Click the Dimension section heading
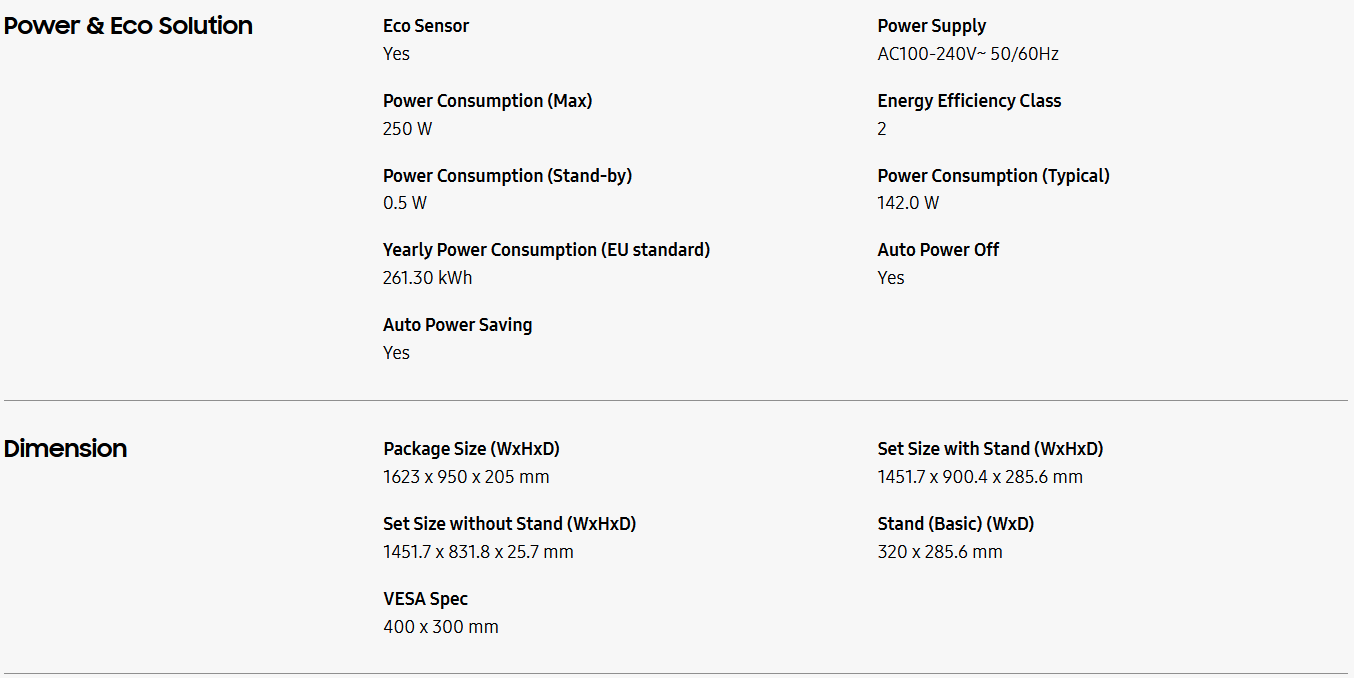This screenshot has height=678, width=1354. [65, 449]
